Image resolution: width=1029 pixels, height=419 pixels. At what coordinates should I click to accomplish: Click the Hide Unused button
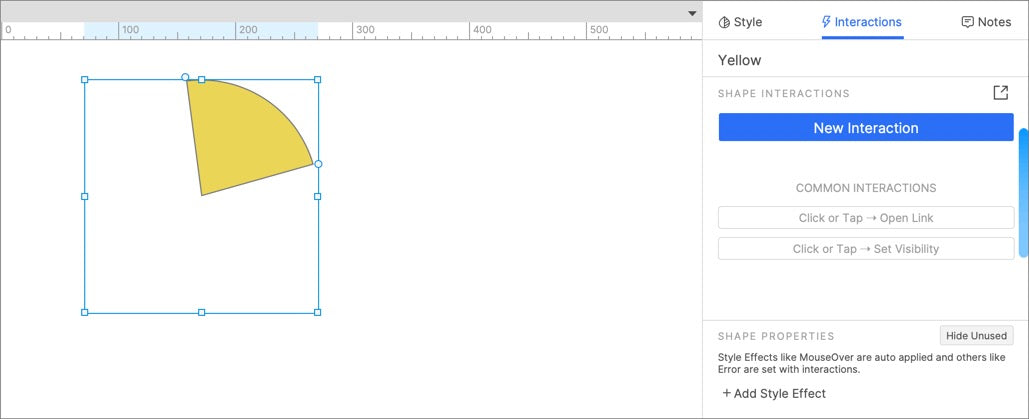[x=976, y=336]
